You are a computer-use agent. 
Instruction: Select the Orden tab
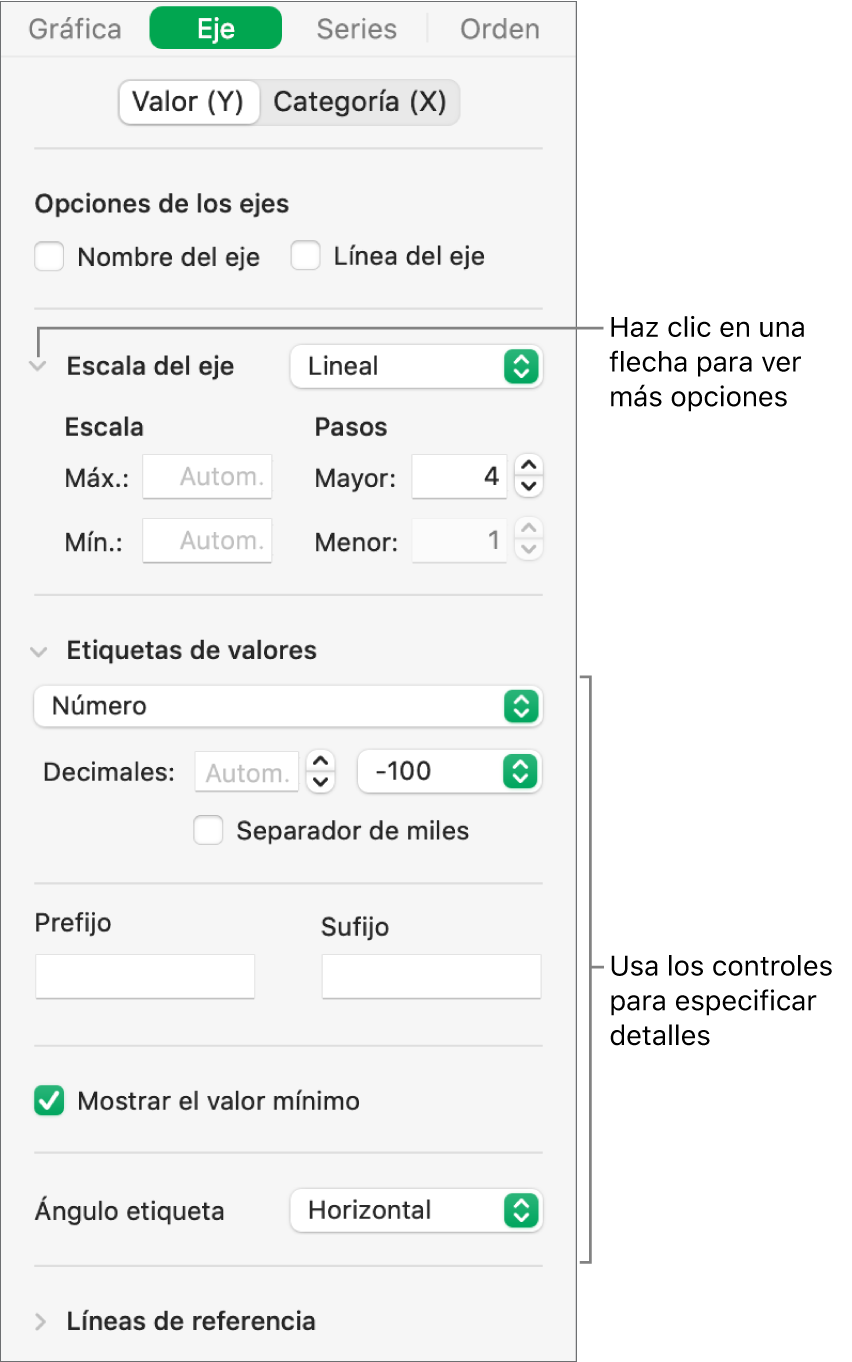499,29
